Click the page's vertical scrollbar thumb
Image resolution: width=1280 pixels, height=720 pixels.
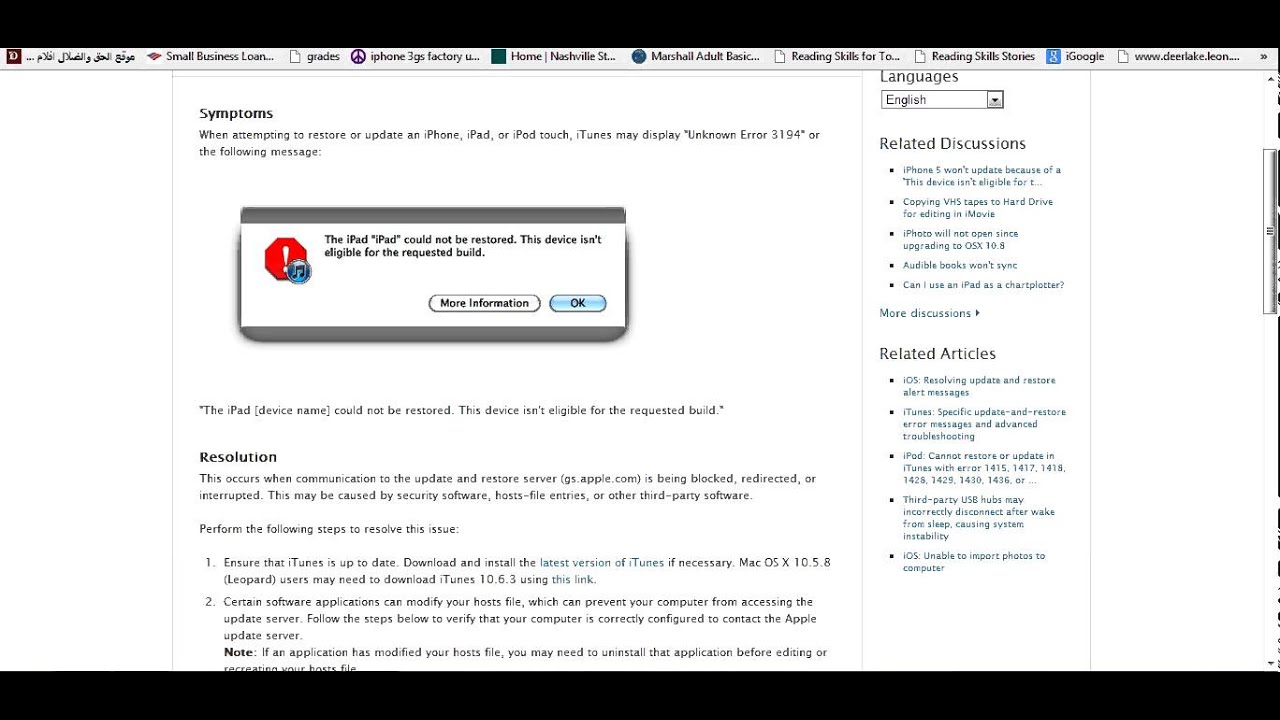1271,231
